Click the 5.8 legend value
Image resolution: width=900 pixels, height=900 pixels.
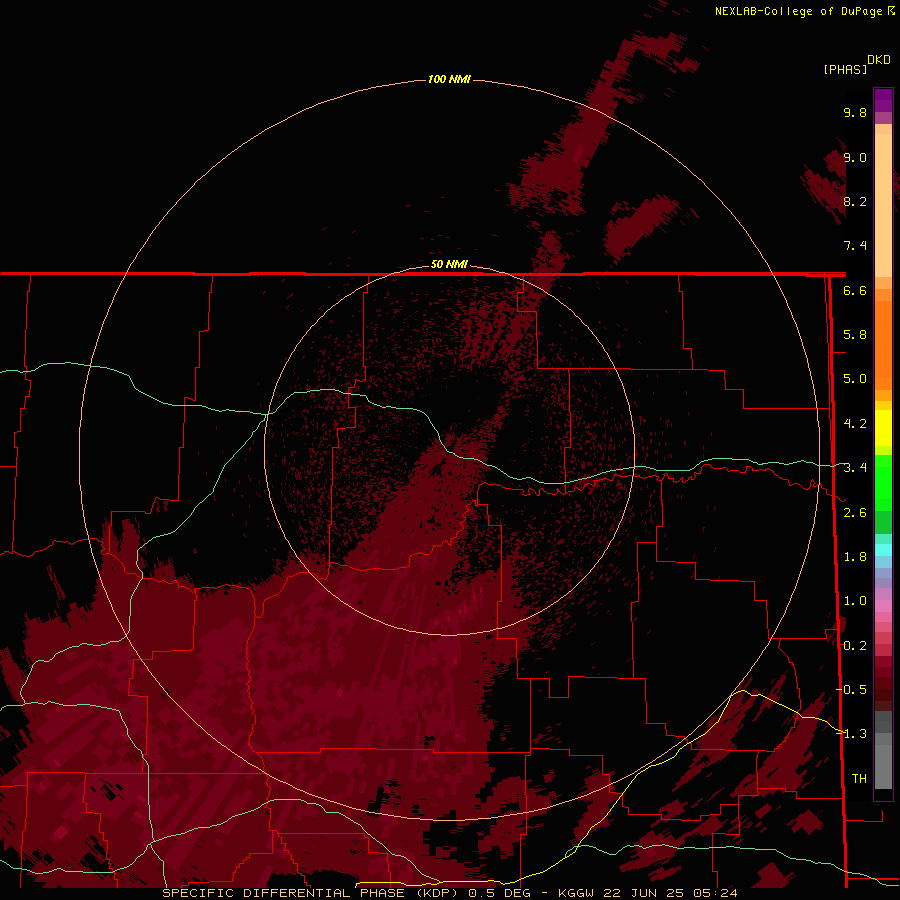click(x=855, y=335)
